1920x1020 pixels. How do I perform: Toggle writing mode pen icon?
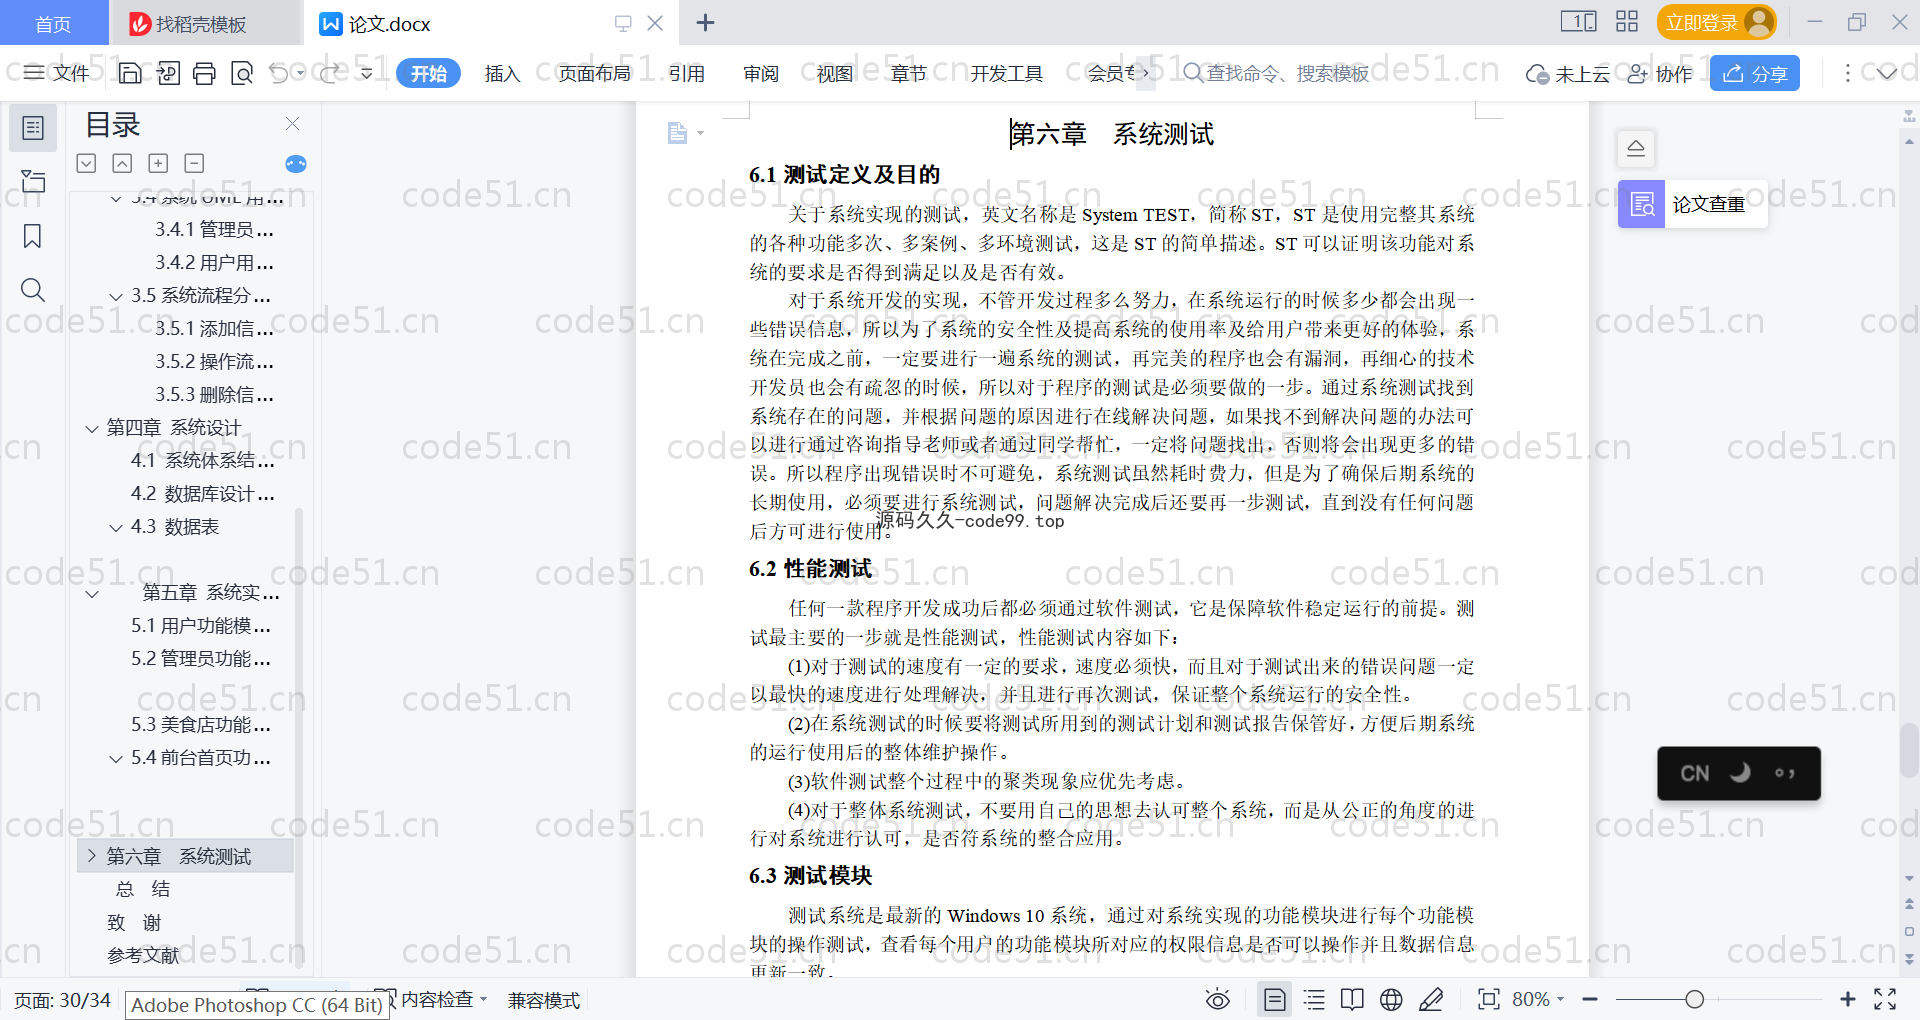click(x=1431, y=999)
